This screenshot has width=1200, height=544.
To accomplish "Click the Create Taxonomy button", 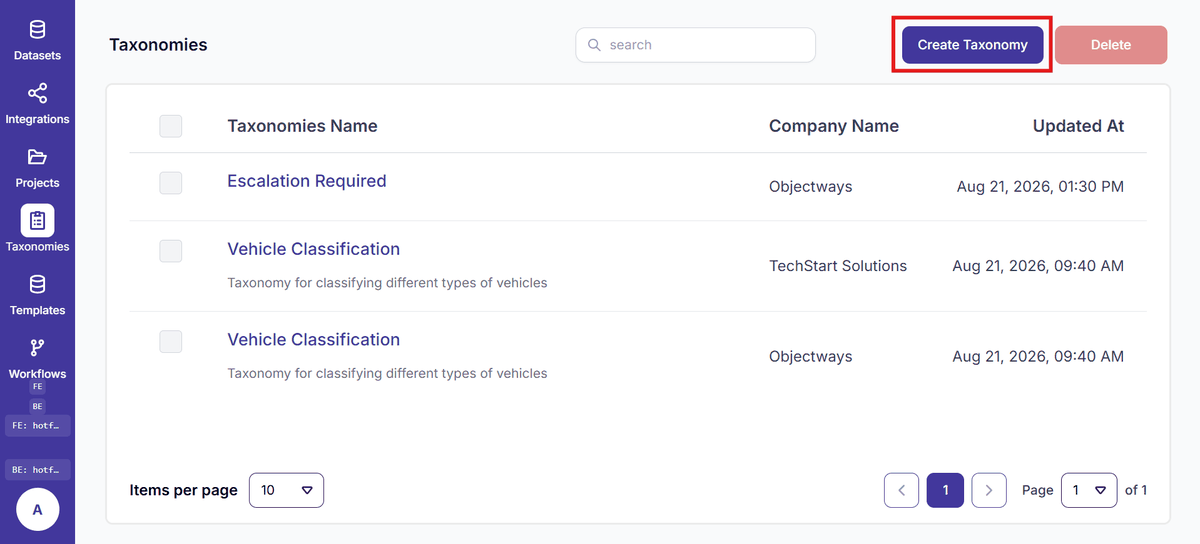I will [972, 45].
